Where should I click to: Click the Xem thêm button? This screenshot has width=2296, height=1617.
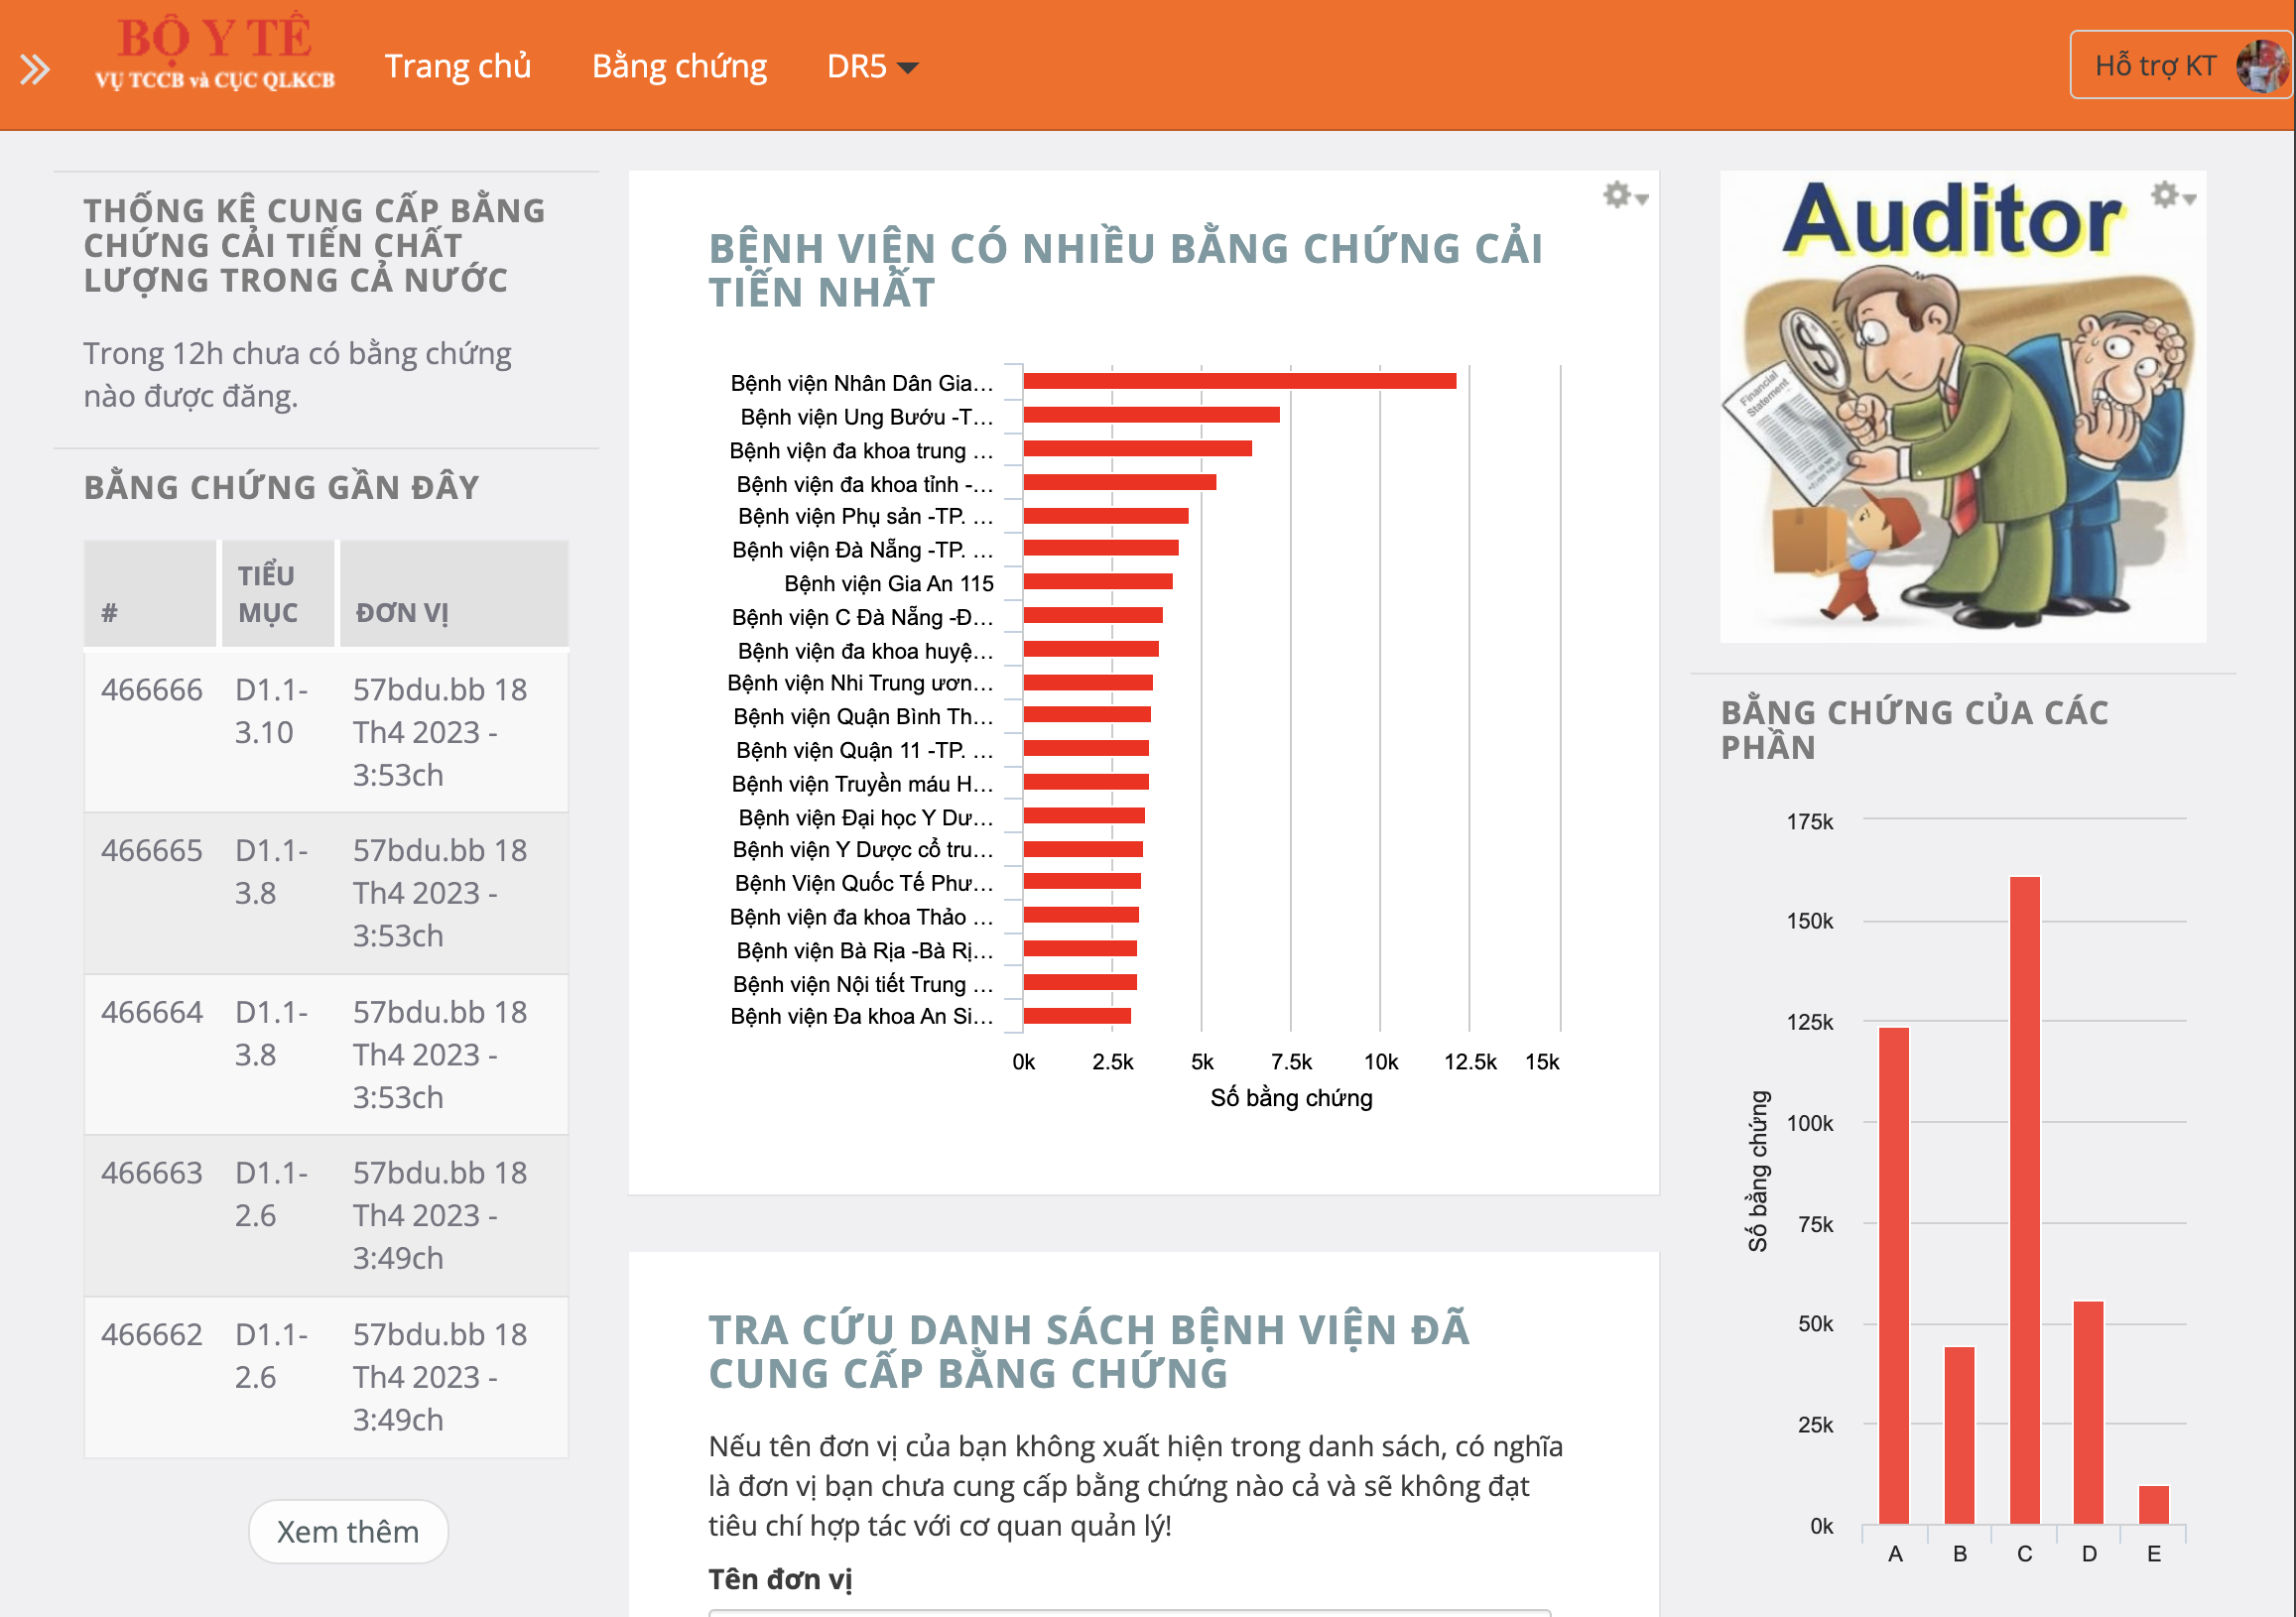(347, 1531)
